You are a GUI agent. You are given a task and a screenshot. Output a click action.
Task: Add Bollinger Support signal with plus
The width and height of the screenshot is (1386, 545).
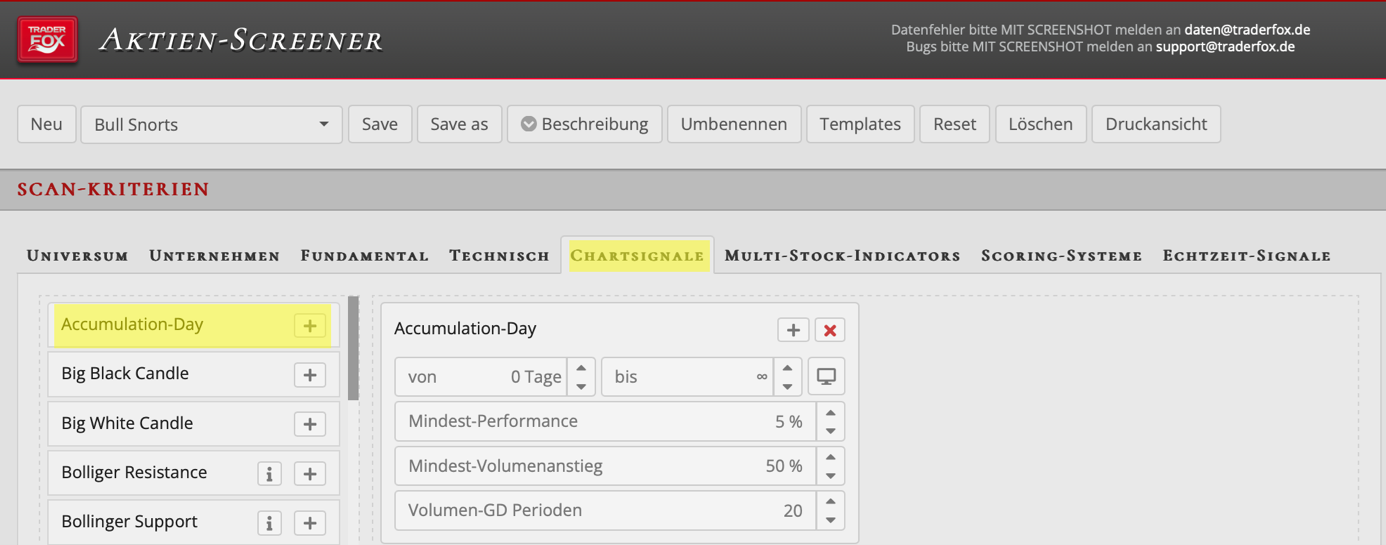click(310, 522)
